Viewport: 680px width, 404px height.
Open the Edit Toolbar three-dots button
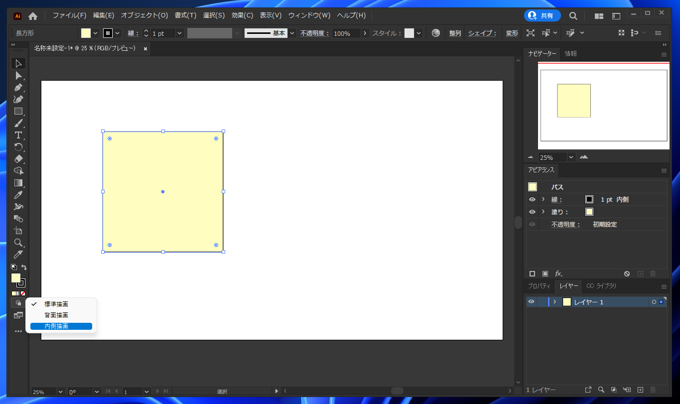(18, 331)
